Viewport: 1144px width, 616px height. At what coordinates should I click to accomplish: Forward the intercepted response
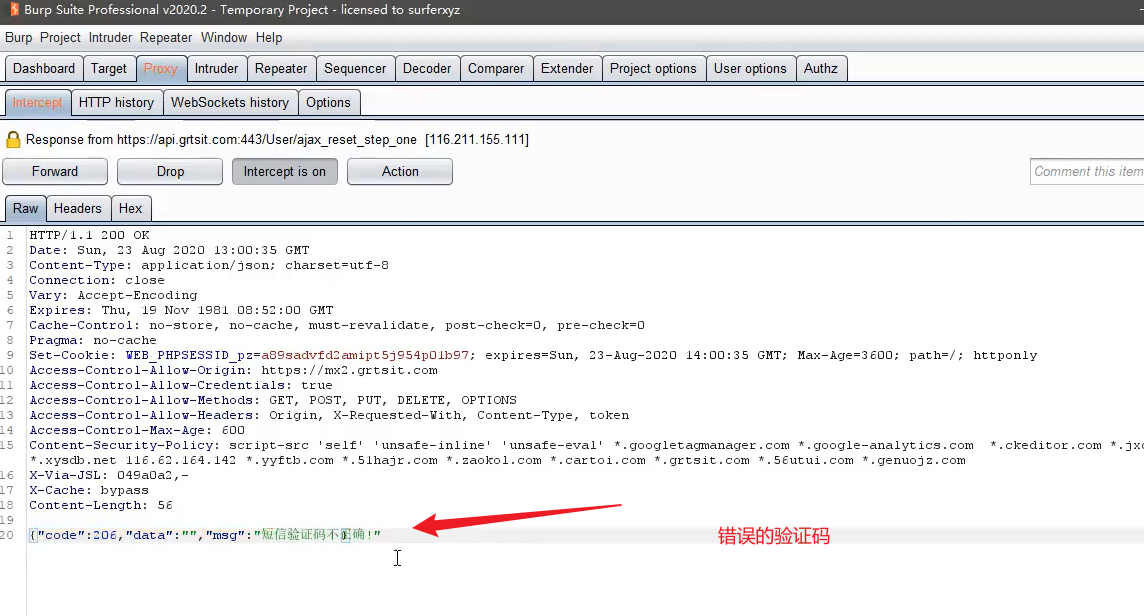tap(55, 172)
